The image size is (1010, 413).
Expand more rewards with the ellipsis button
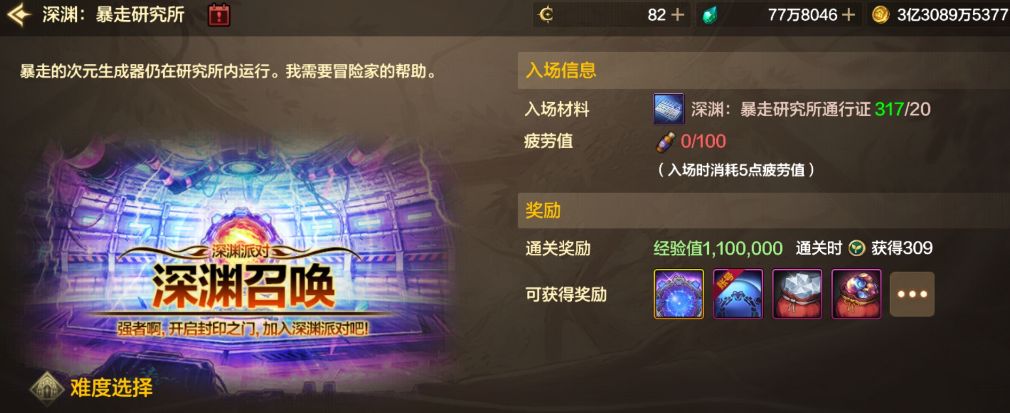pos(912,294)
